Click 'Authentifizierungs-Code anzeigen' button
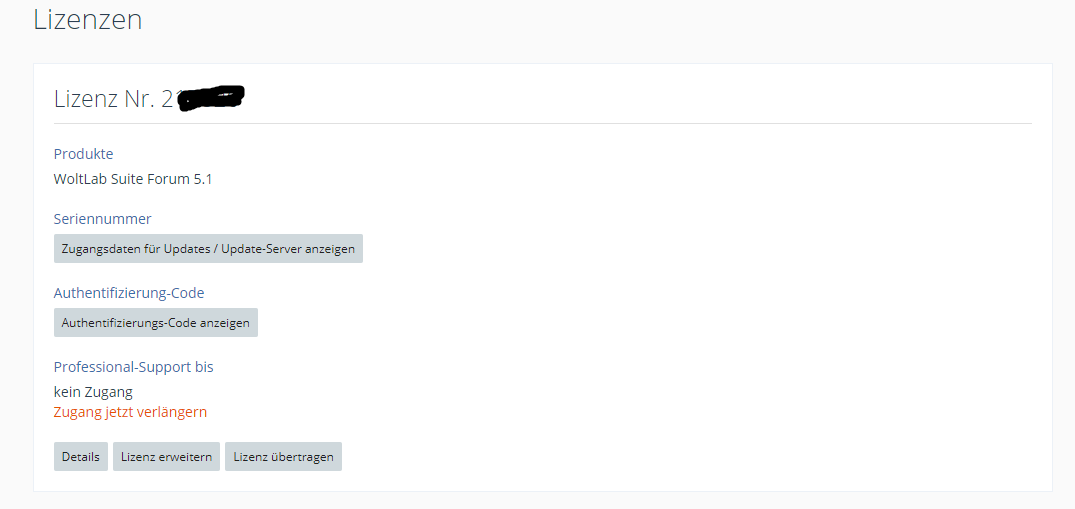This screenshot has height=509, width=1075. click(155, 323)
